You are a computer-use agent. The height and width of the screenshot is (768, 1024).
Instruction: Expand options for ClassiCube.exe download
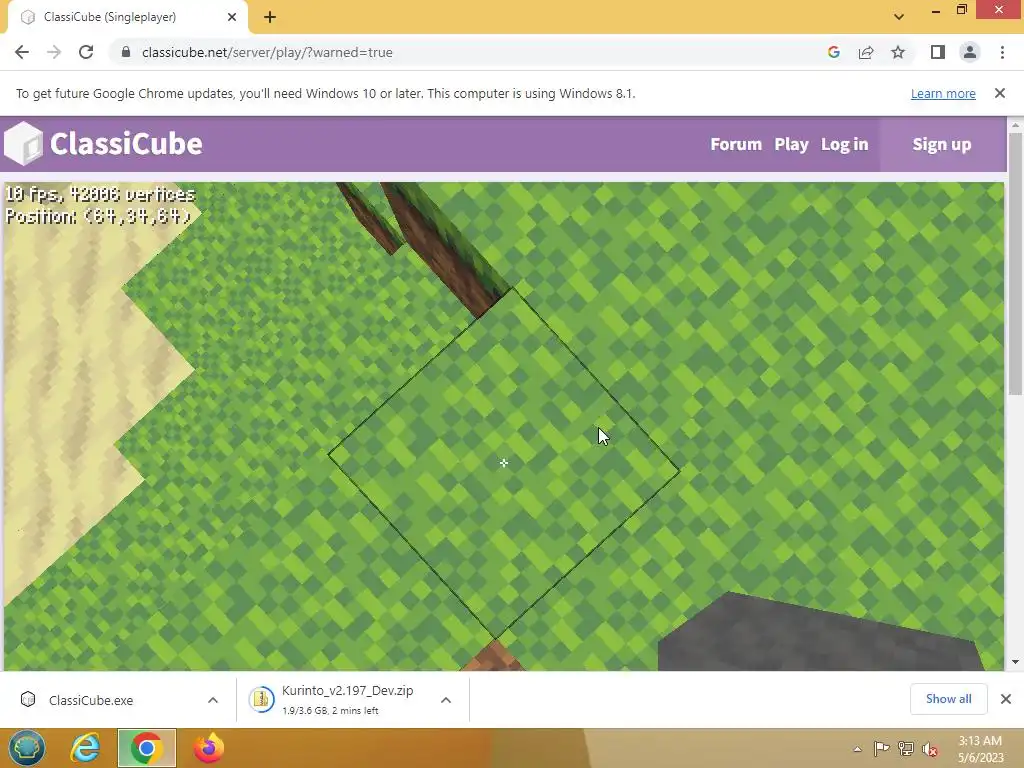(x=213, y=700)
